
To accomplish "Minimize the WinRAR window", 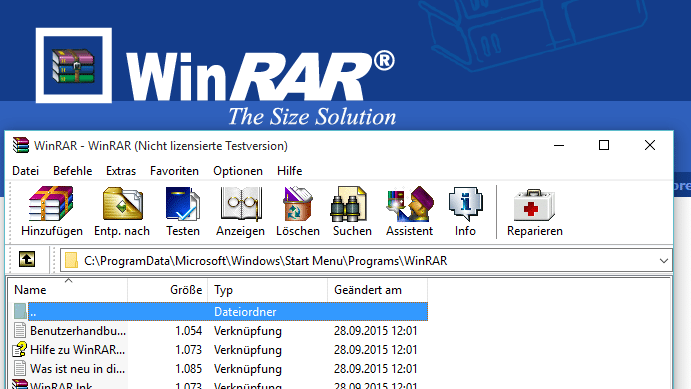I will tap(559, 145).
